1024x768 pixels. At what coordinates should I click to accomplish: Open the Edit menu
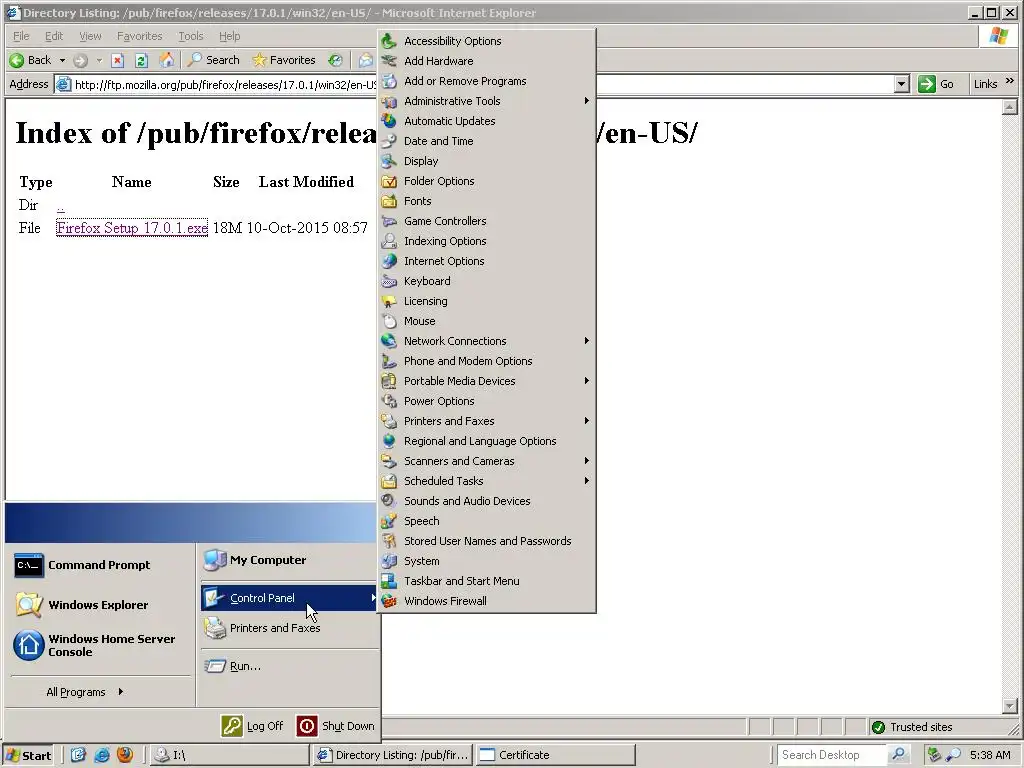(x=54, y=36)
